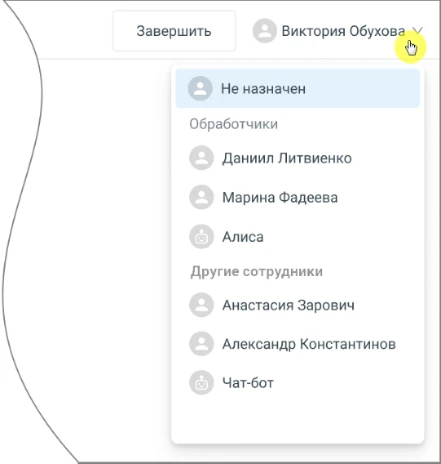This screenshot has width=441, height=464.
Task: Click Марина Фадеева's avatar icon
Action: pyautogui.click(x=201, y=197)
